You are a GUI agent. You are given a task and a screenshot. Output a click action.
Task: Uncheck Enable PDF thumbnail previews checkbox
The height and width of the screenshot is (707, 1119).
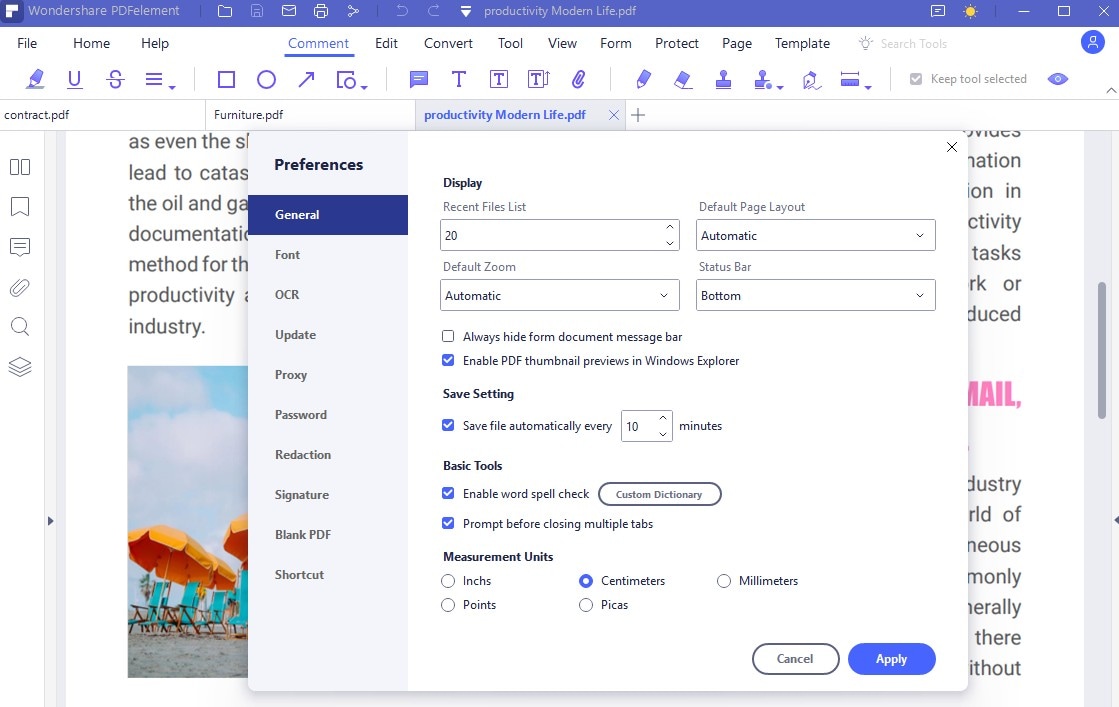(448, 360)
